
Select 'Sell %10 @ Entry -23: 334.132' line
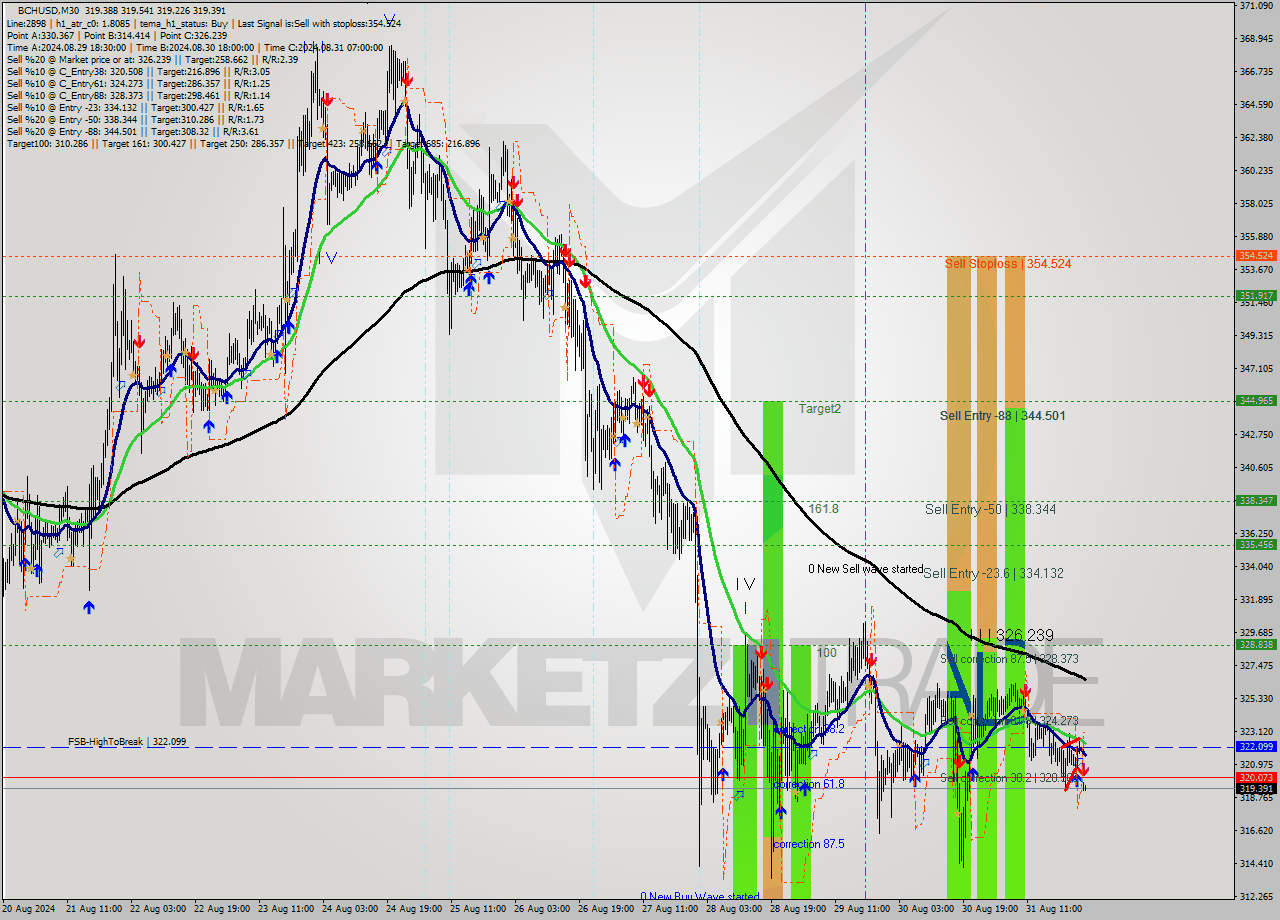[x=135, y=108]
